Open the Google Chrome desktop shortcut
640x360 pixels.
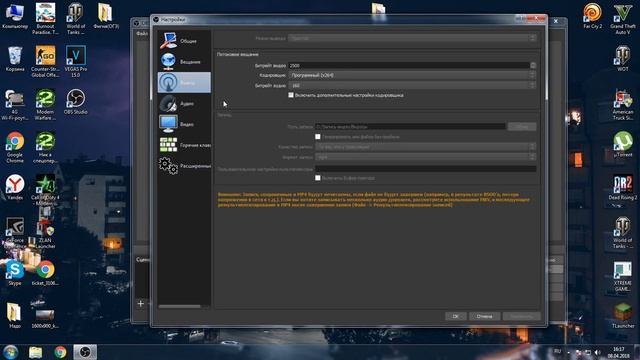pyautogui.click(x=15, y=147)
